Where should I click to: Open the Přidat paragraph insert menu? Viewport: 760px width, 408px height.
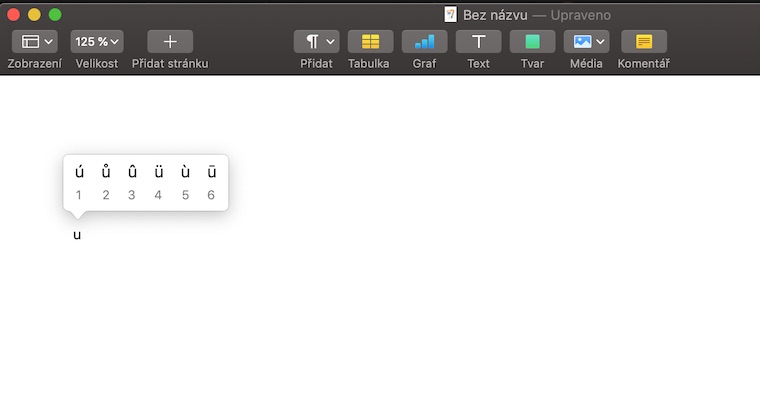pos(317,42)
